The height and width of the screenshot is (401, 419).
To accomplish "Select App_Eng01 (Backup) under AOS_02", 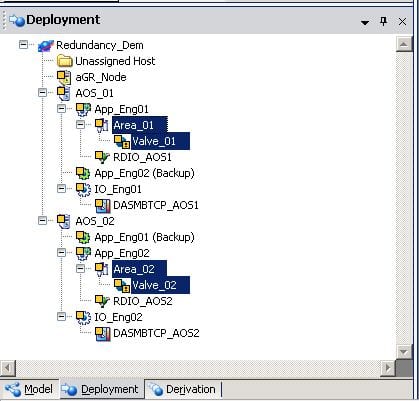I will pyautogui.click(x=144, y=237).
